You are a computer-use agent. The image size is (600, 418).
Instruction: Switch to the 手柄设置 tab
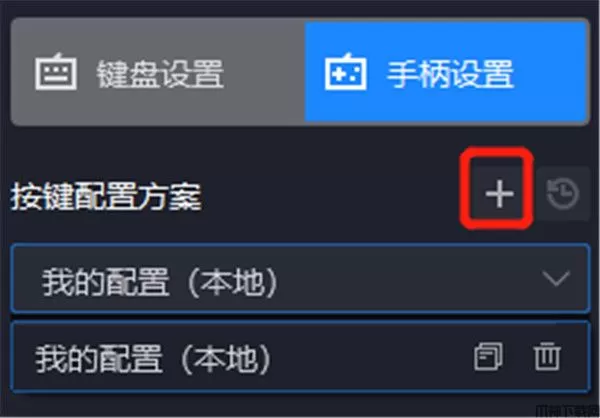pyautogui.click(x=447, y=72)
